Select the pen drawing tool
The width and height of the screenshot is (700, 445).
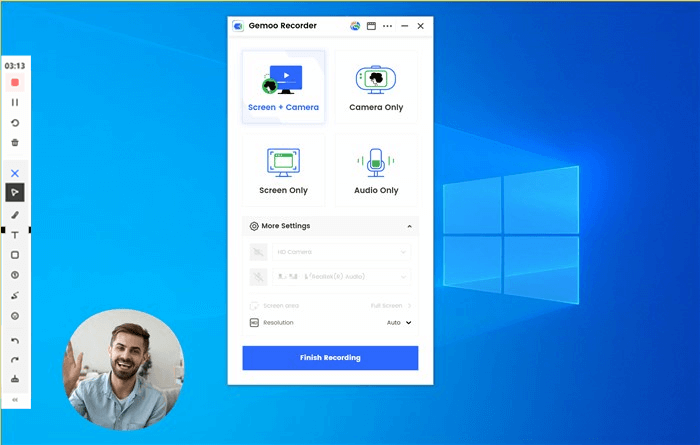(x=15, y=215)
